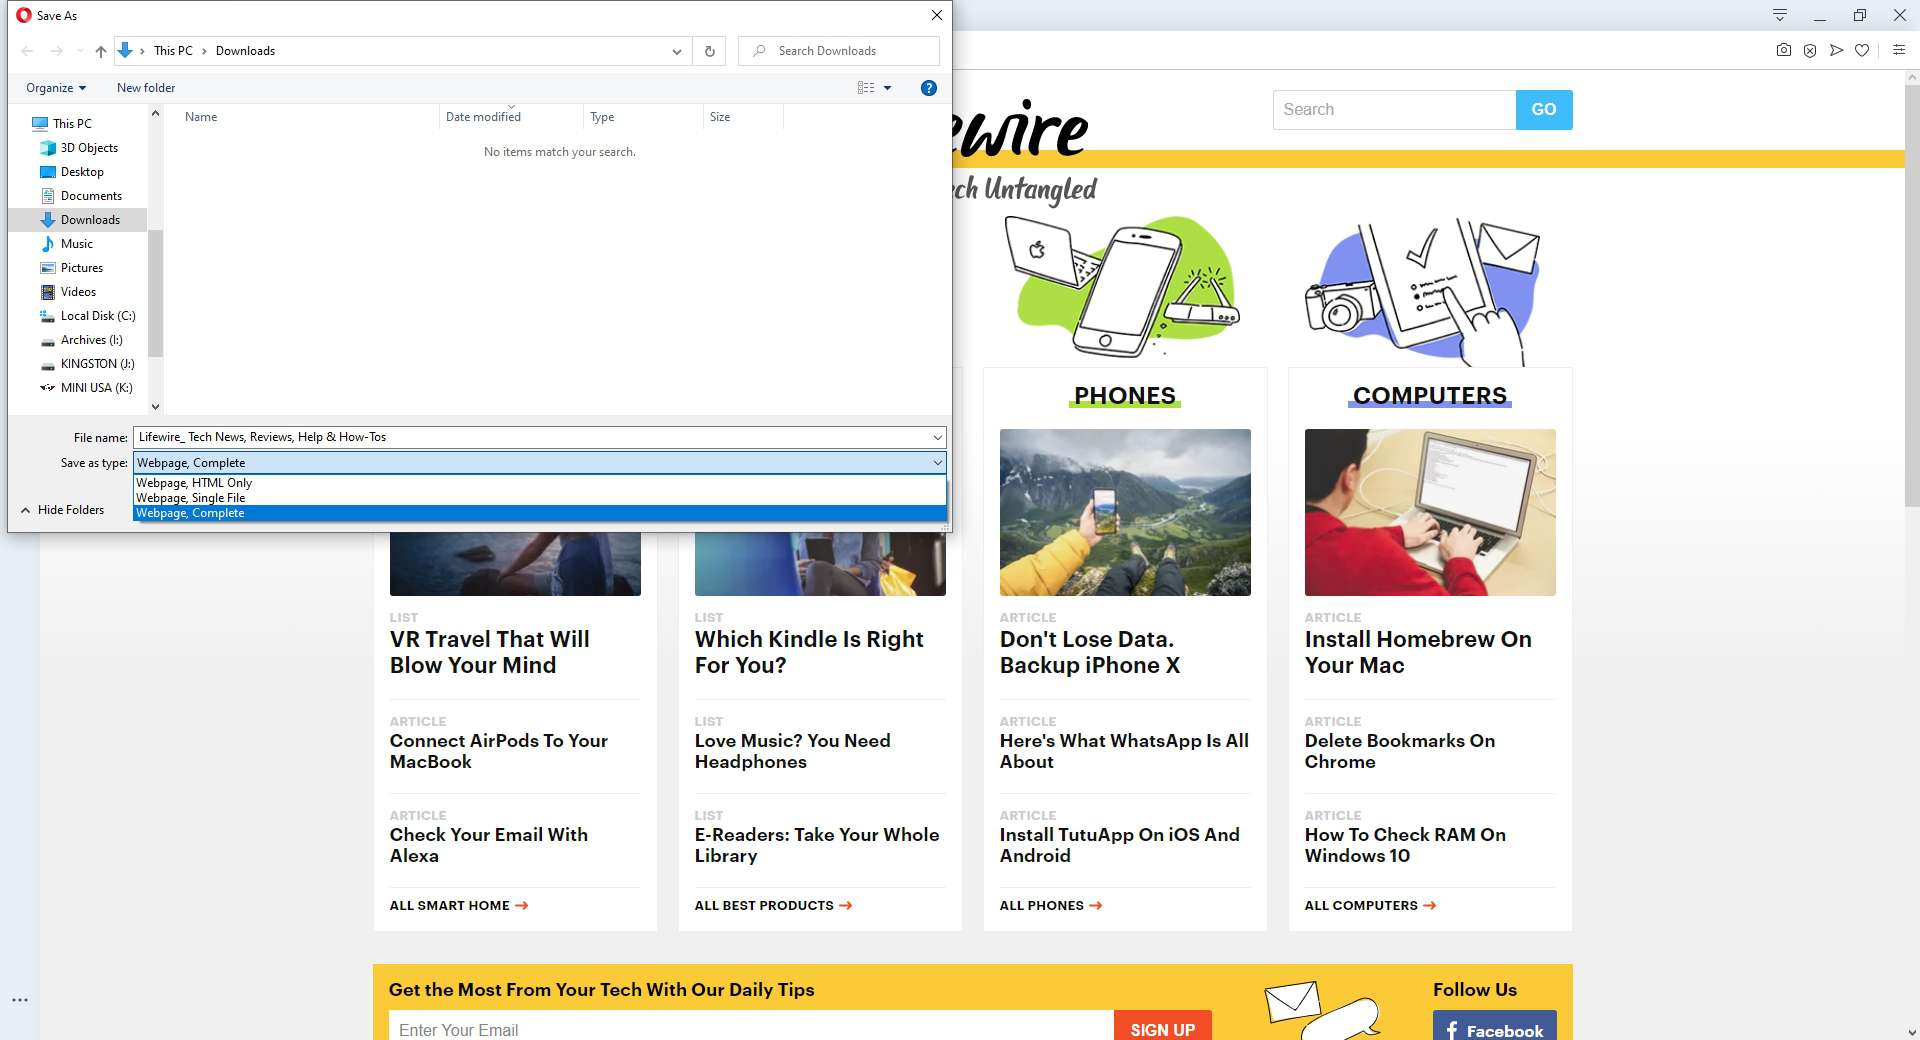This screenshot has width=1920, height=1040.
Task: Click Opera send to flow icon
Action: pos(1835,50)
